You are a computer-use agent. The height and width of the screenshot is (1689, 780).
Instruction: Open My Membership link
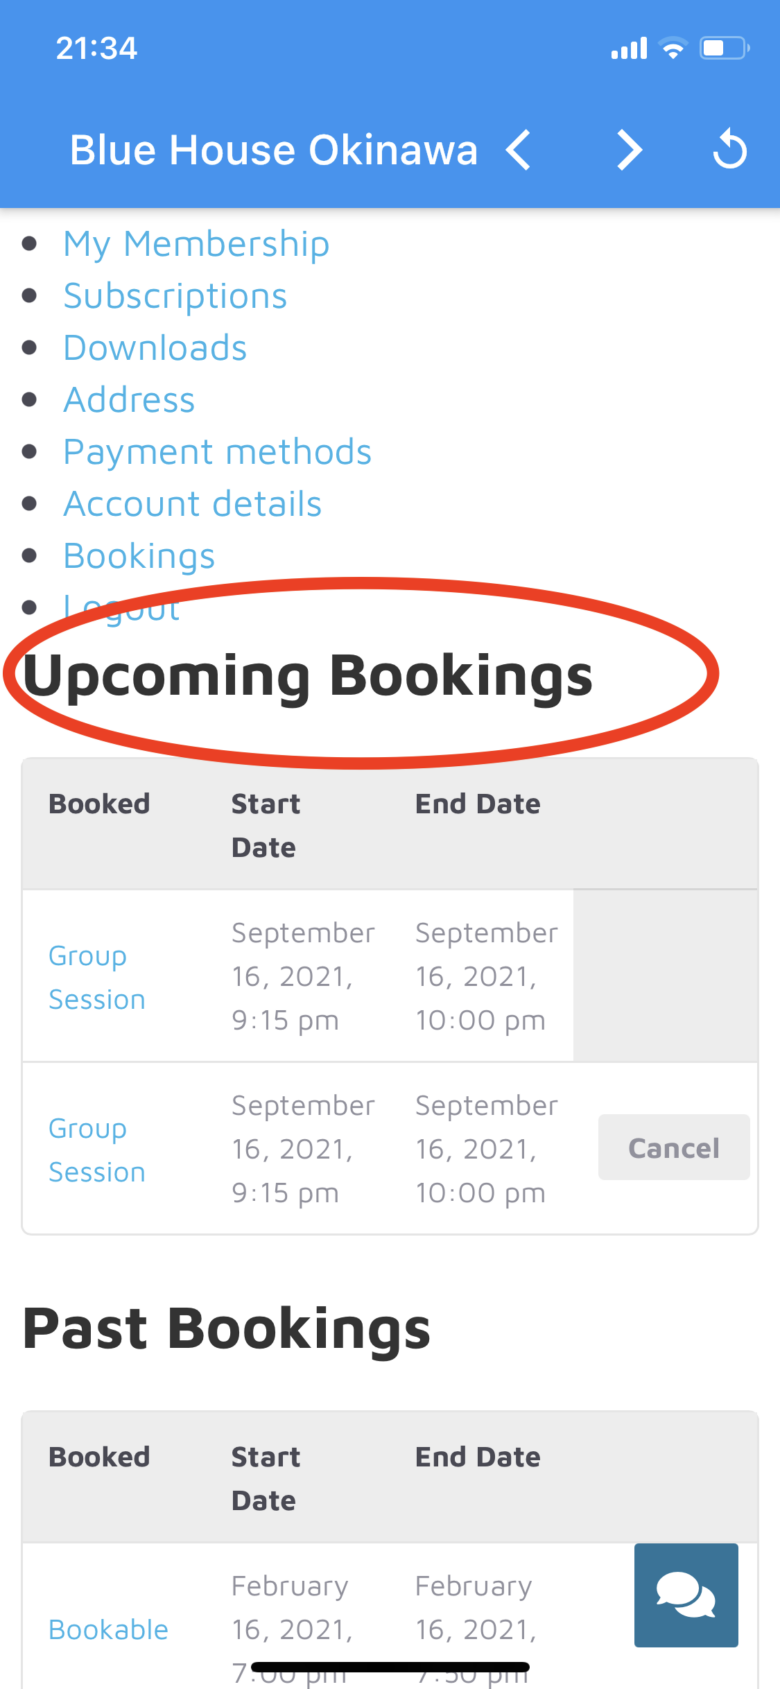click(x=196, y=244)
